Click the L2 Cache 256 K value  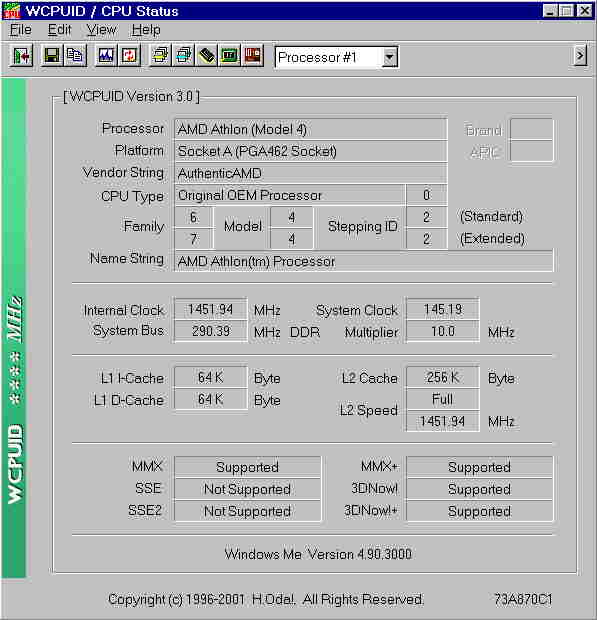(443, 377)
